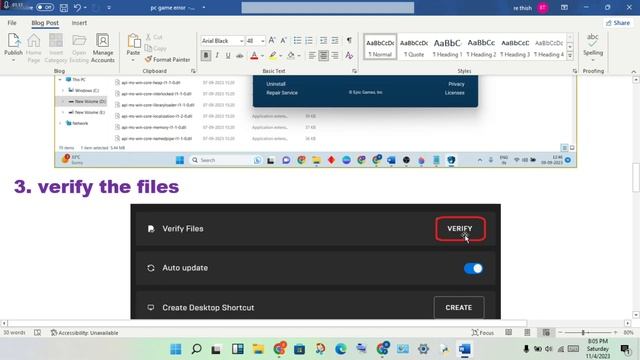Apply the Normal style
The height and width of the screenshot is (360, 640).
pos(380,47)
